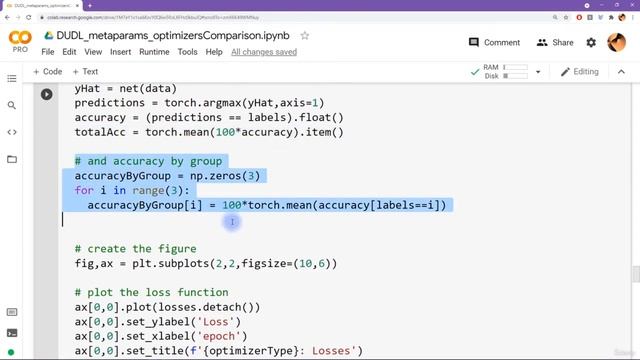Open the Chrome profile avatar
The image size is (640, 360).
tap(622, 18)
